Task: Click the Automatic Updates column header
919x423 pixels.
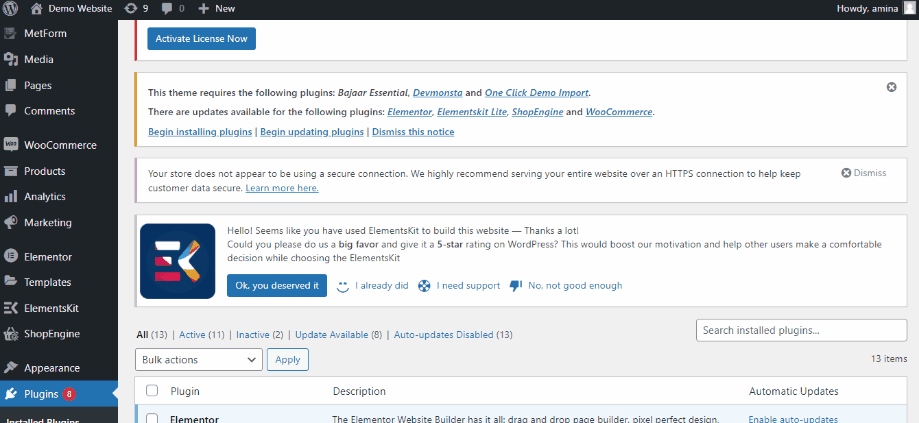Action: [x=794, y=391]
